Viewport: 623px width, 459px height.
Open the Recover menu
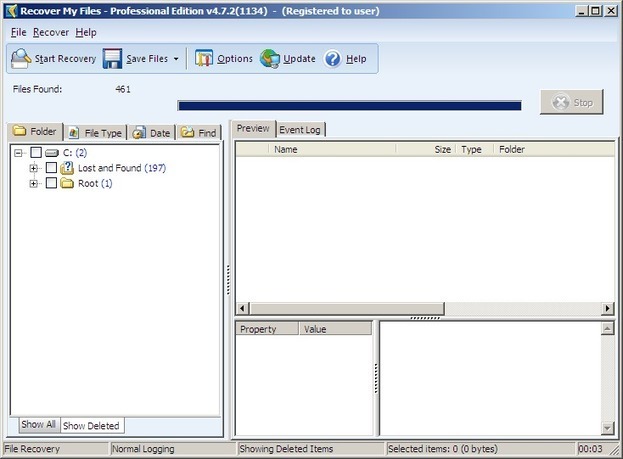click(x=50, y=32)
